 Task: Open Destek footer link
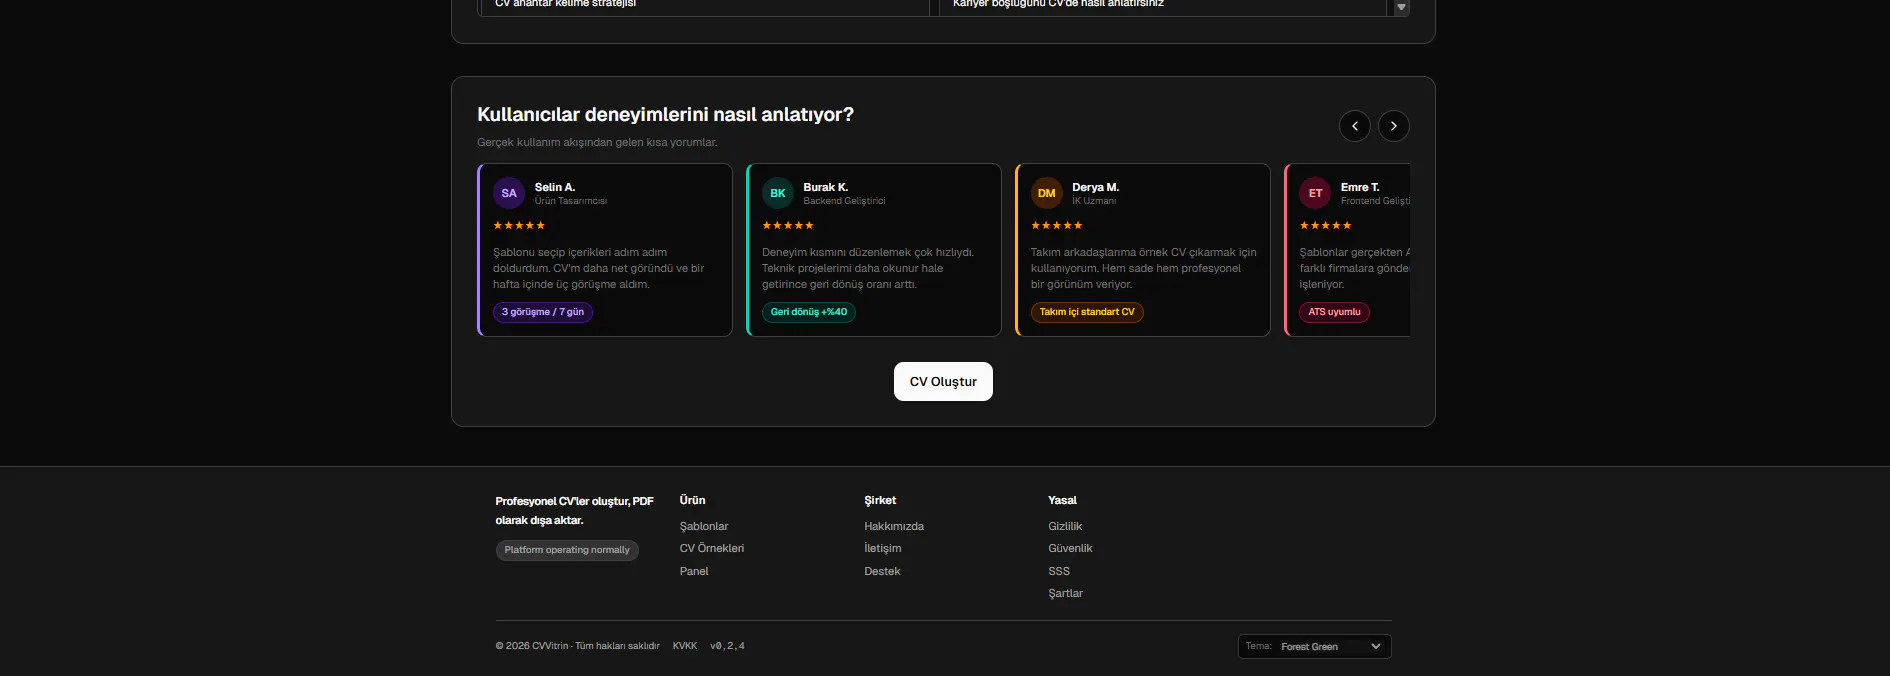coord(882,571)
